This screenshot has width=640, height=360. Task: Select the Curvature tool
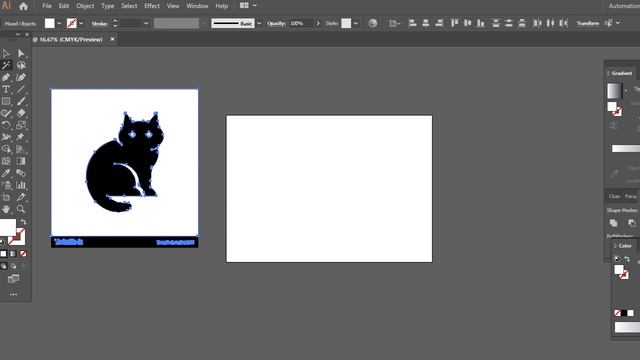point(21,77)
